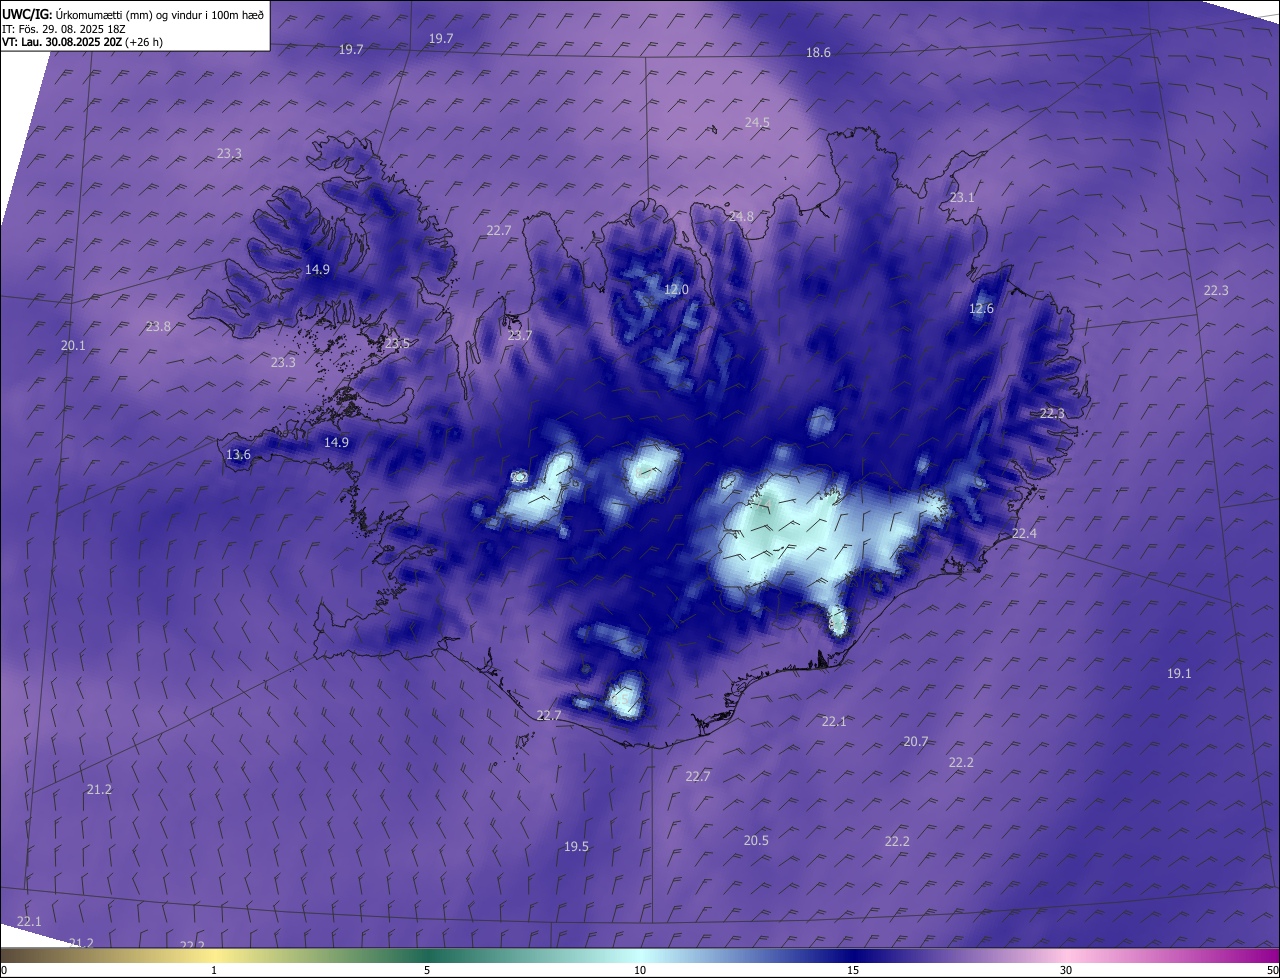
Task: Click the 19.5 value label on the map
Action: (576, 846)
